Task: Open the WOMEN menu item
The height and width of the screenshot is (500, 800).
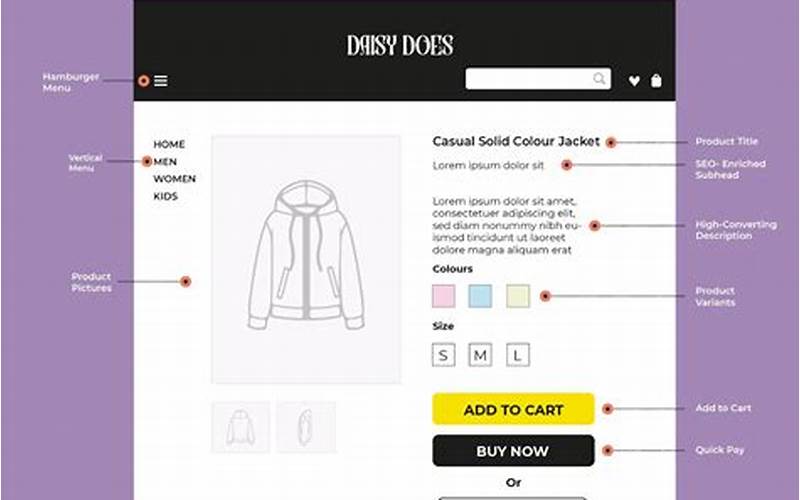Action: (x=174, y=179)
